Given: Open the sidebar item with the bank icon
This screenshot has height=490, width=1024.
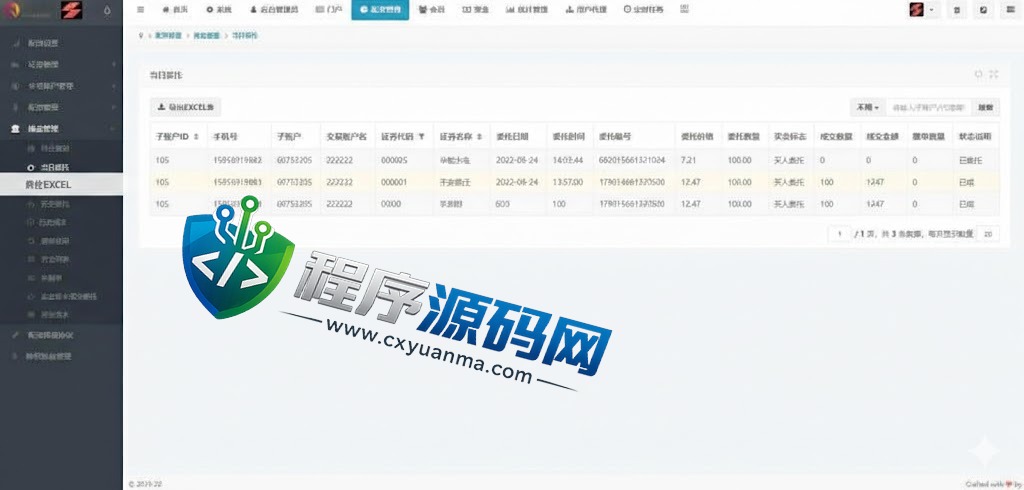Looking at the screenshot, I should 61,129.
